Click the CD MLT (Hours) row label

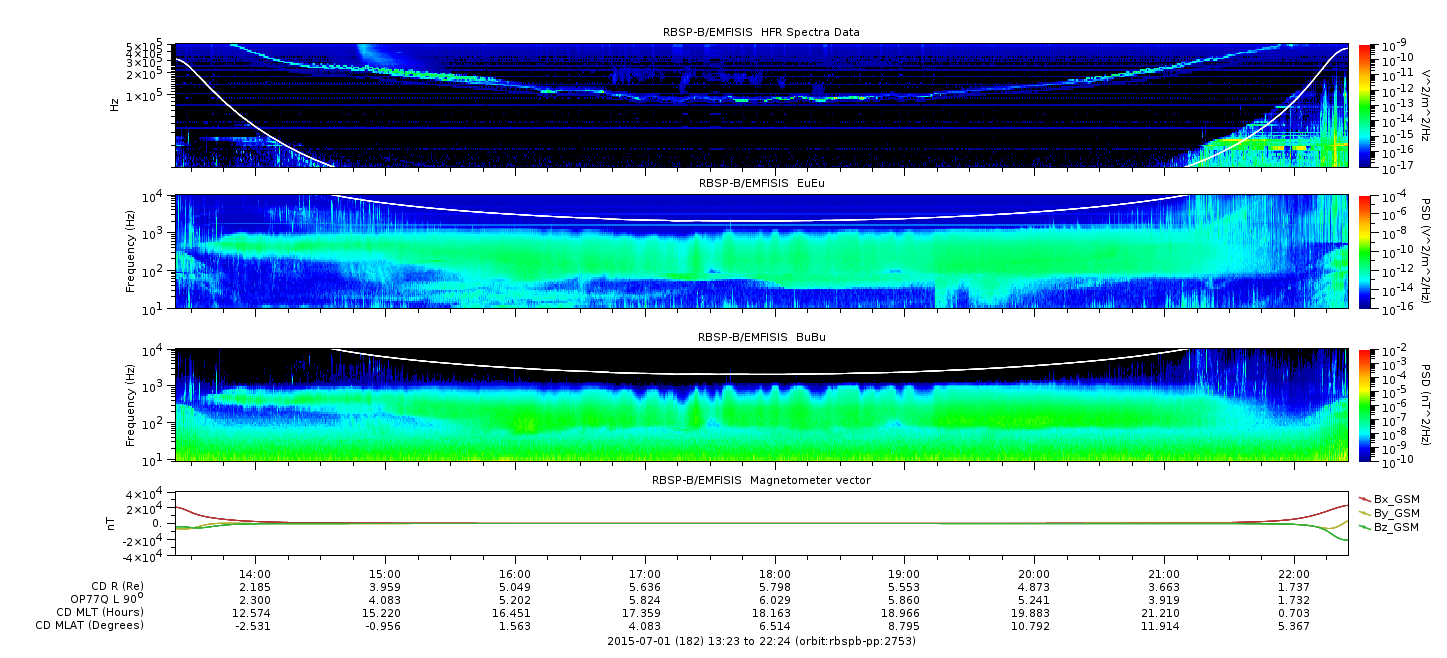99,612
